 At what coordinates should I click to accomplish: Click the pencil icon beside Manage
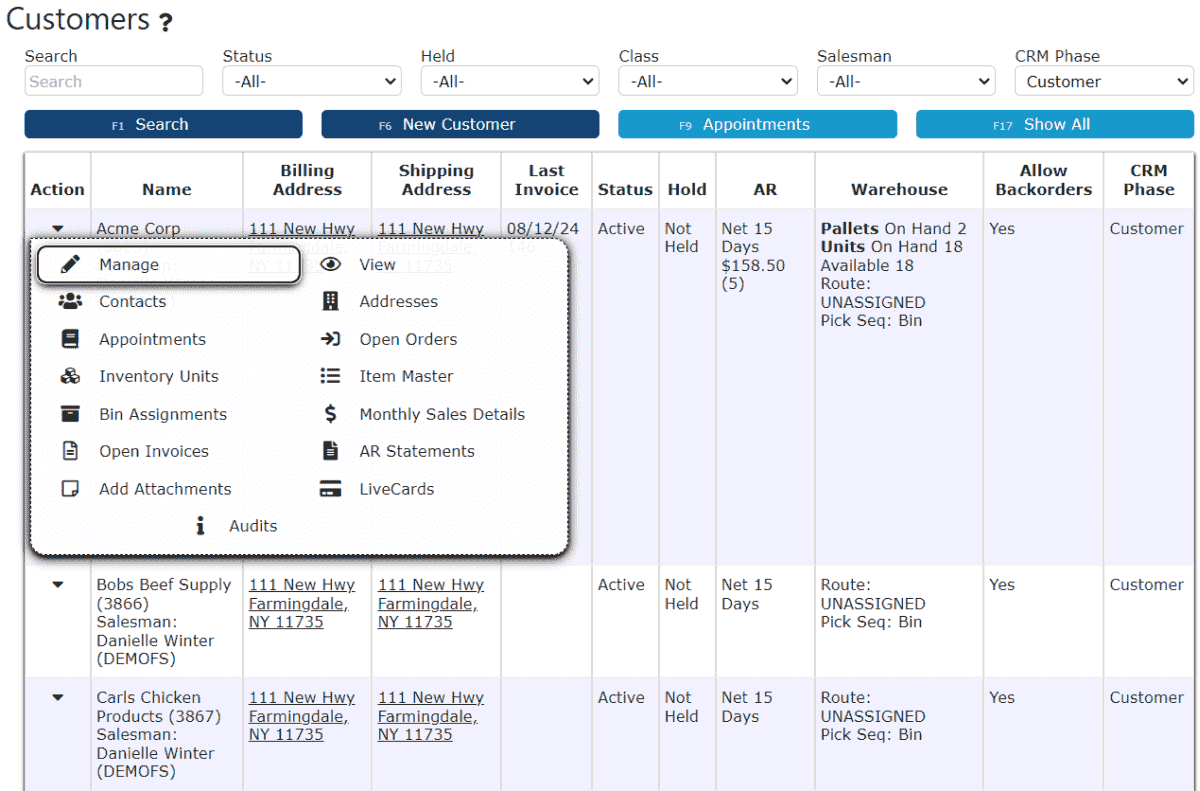tap(70, 265)
